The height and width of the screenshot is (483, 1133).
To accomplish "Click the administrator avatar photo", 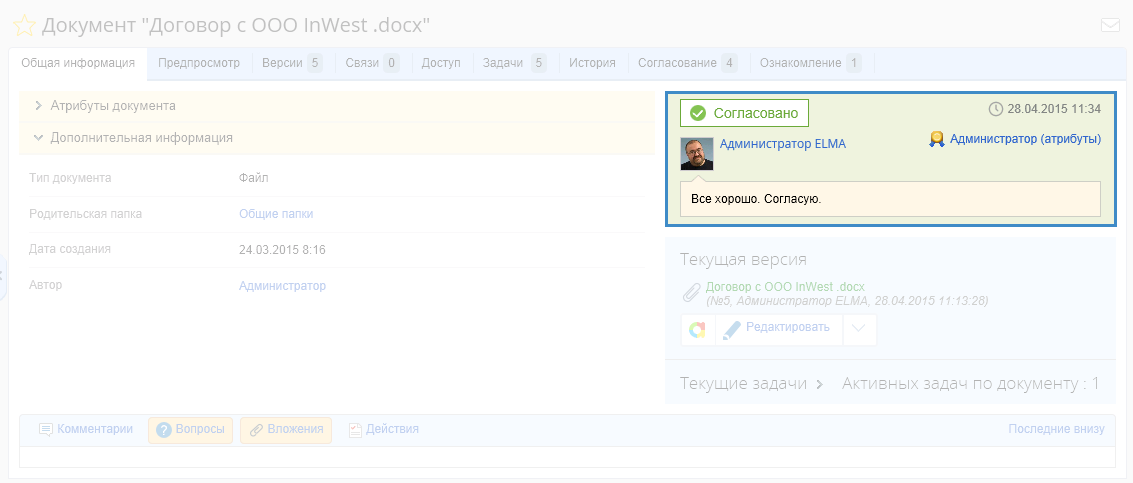I will tap(697, 153).
